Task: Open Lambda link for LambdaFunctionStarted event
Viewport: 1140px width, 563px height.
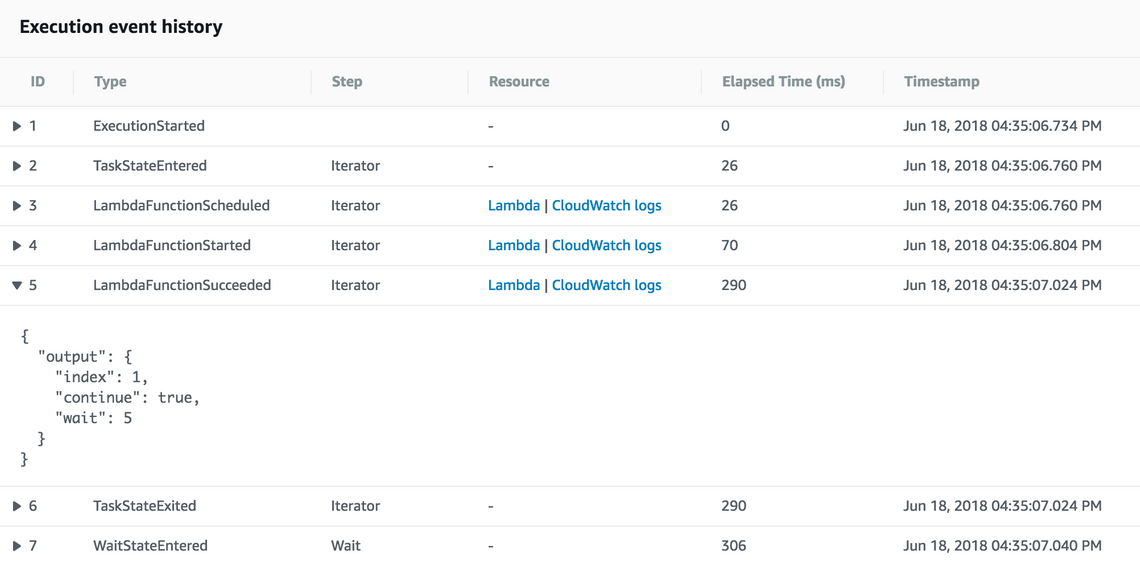Action: click(513, 246)
